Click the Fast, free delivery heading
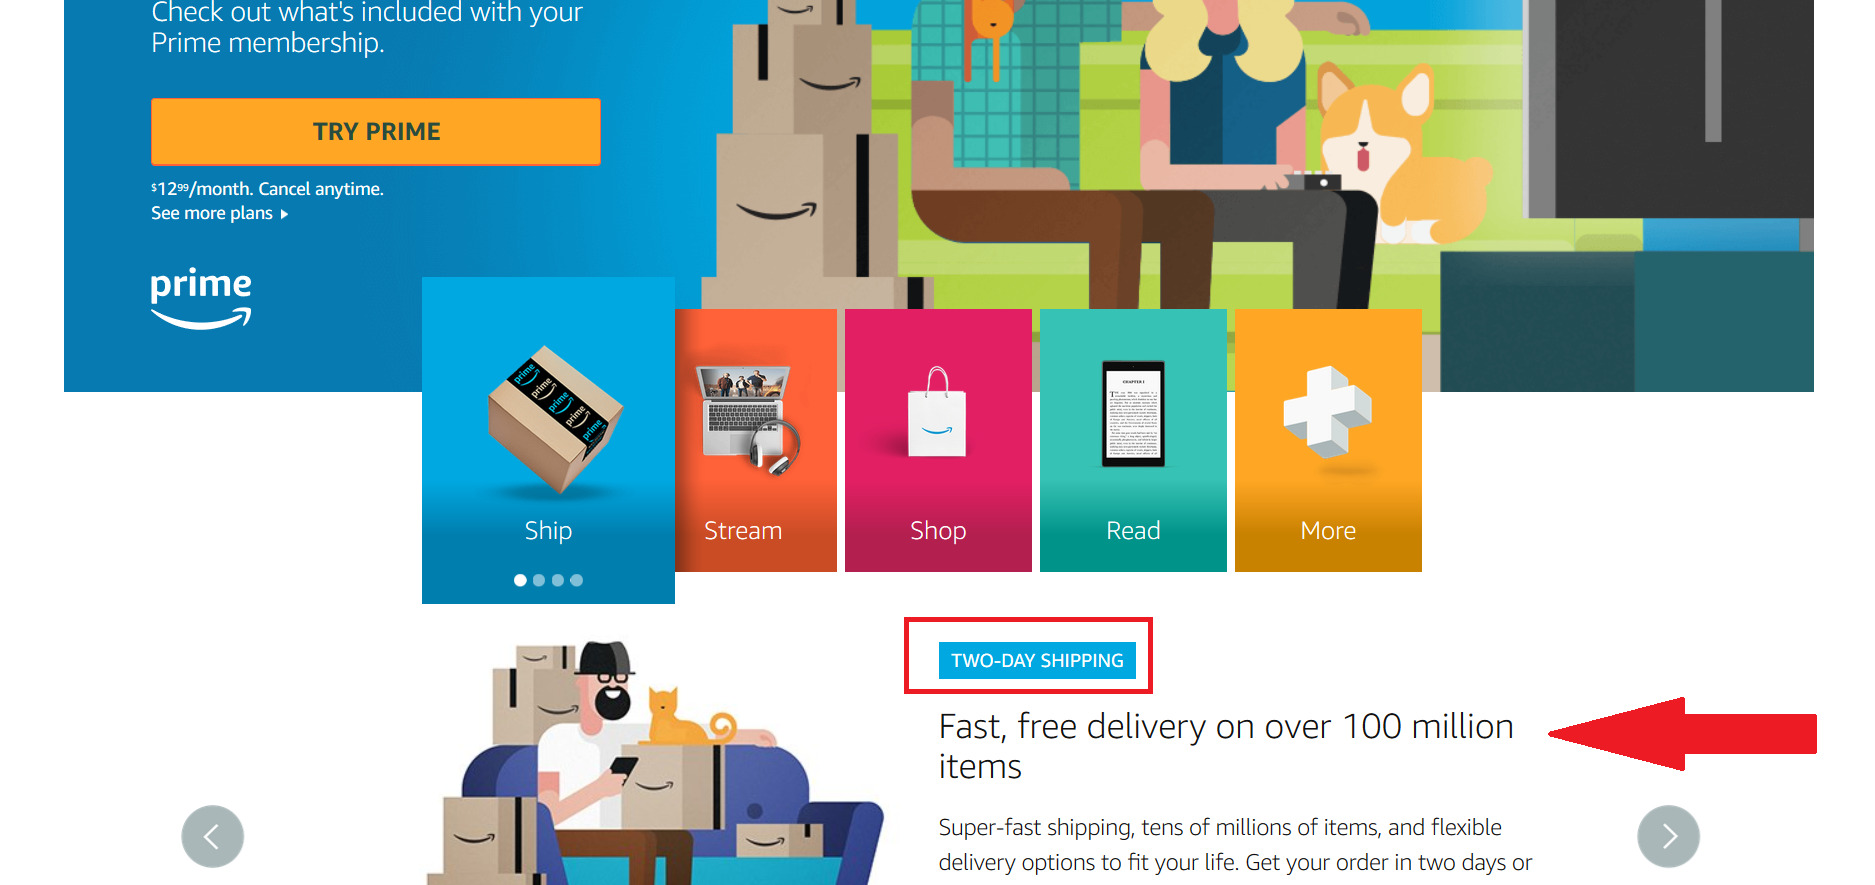 [x=1226, y=746]
